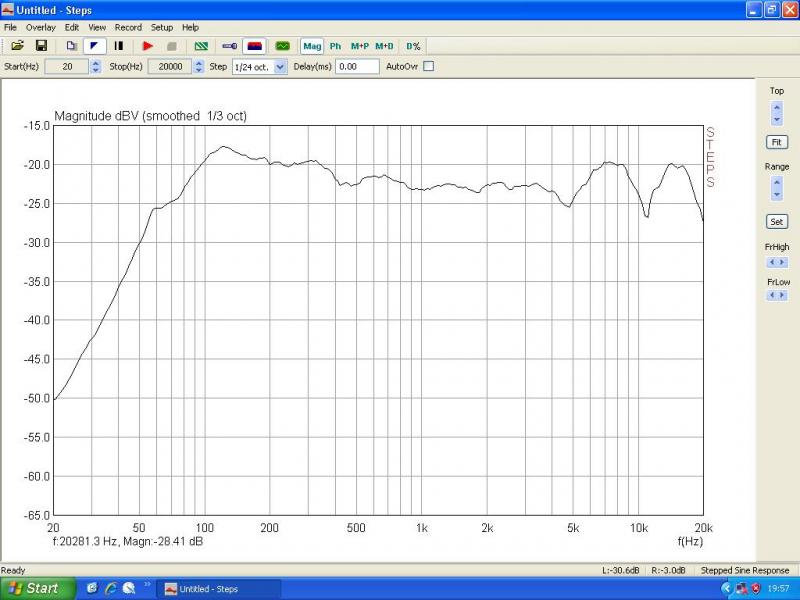Click the Start(Hz) spinner arrows
The width and height of the screenshot is (800, 600).
[x=96, y=66]
